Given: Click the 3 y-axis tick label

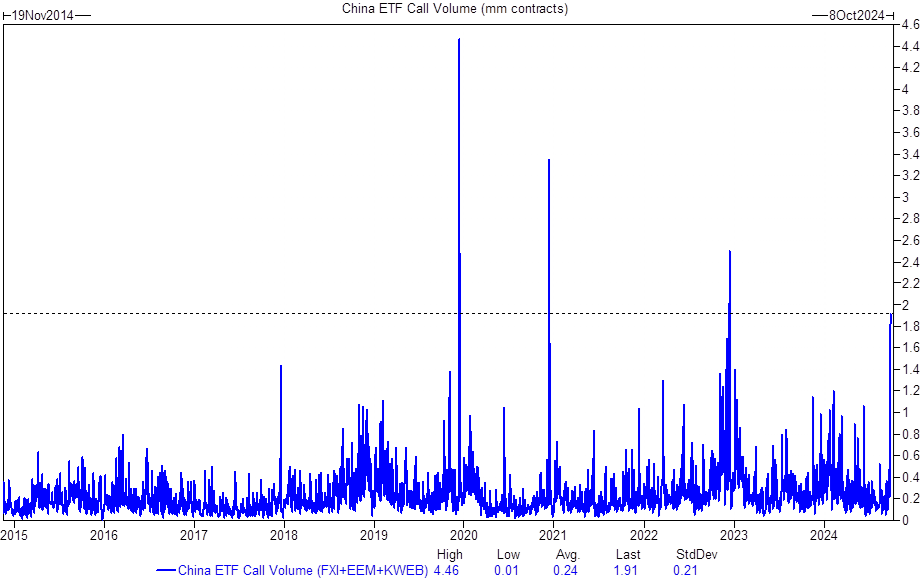Looking at the screenshot, I should [x=907, y=197].
